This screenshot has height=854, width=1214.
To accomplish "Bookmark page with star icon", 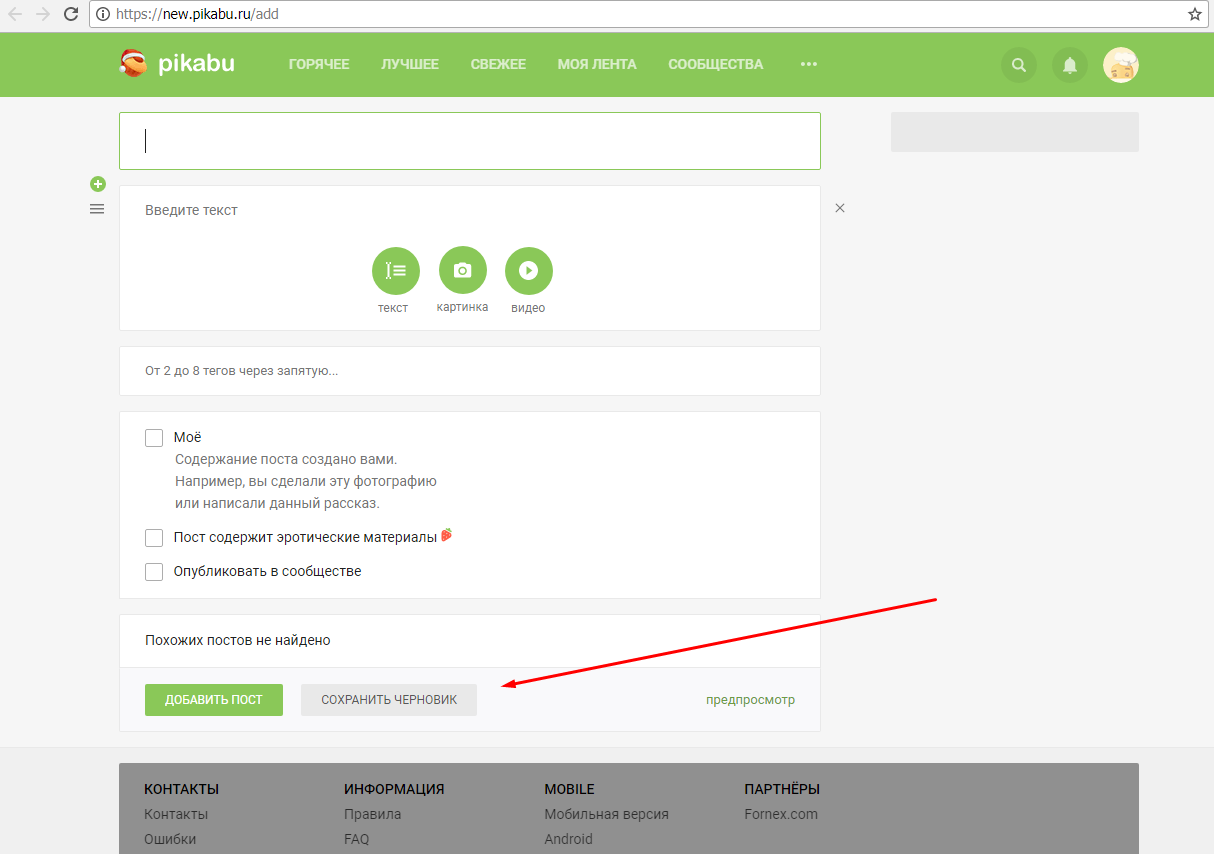I will click(1194, 14).
